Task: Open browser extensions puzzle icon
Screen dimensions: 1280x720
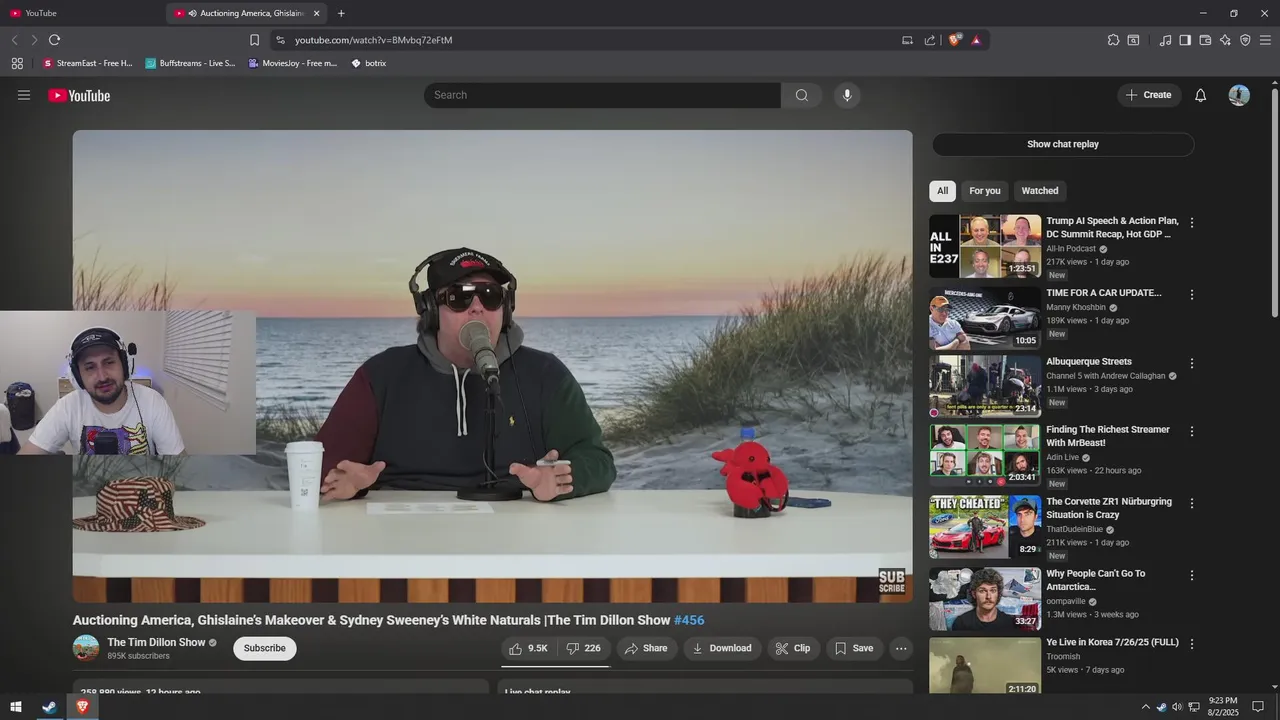Action: pyautogui.click(x=1113, y=40)
